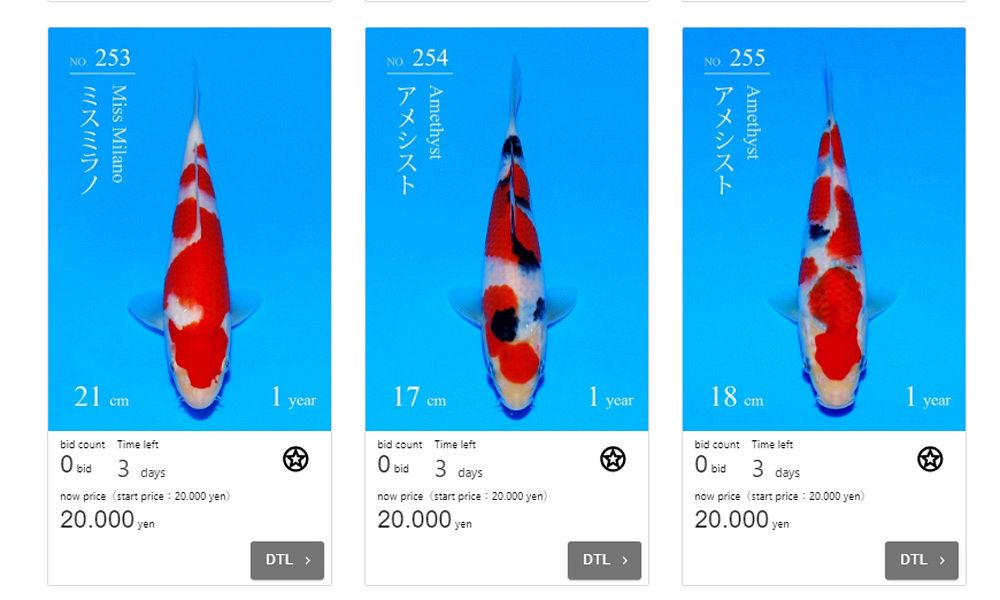Screen dimensions: 1000x600
Task: View details via DTL button for koi 255
Action: [x=921, y=560]
